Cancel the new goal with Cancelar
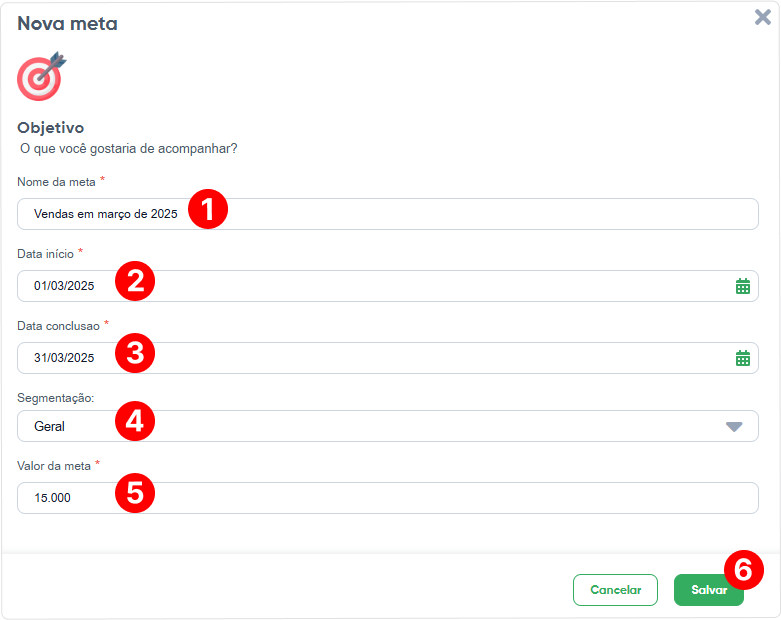This screenshot has width=781, height=620. coord(615,590)
